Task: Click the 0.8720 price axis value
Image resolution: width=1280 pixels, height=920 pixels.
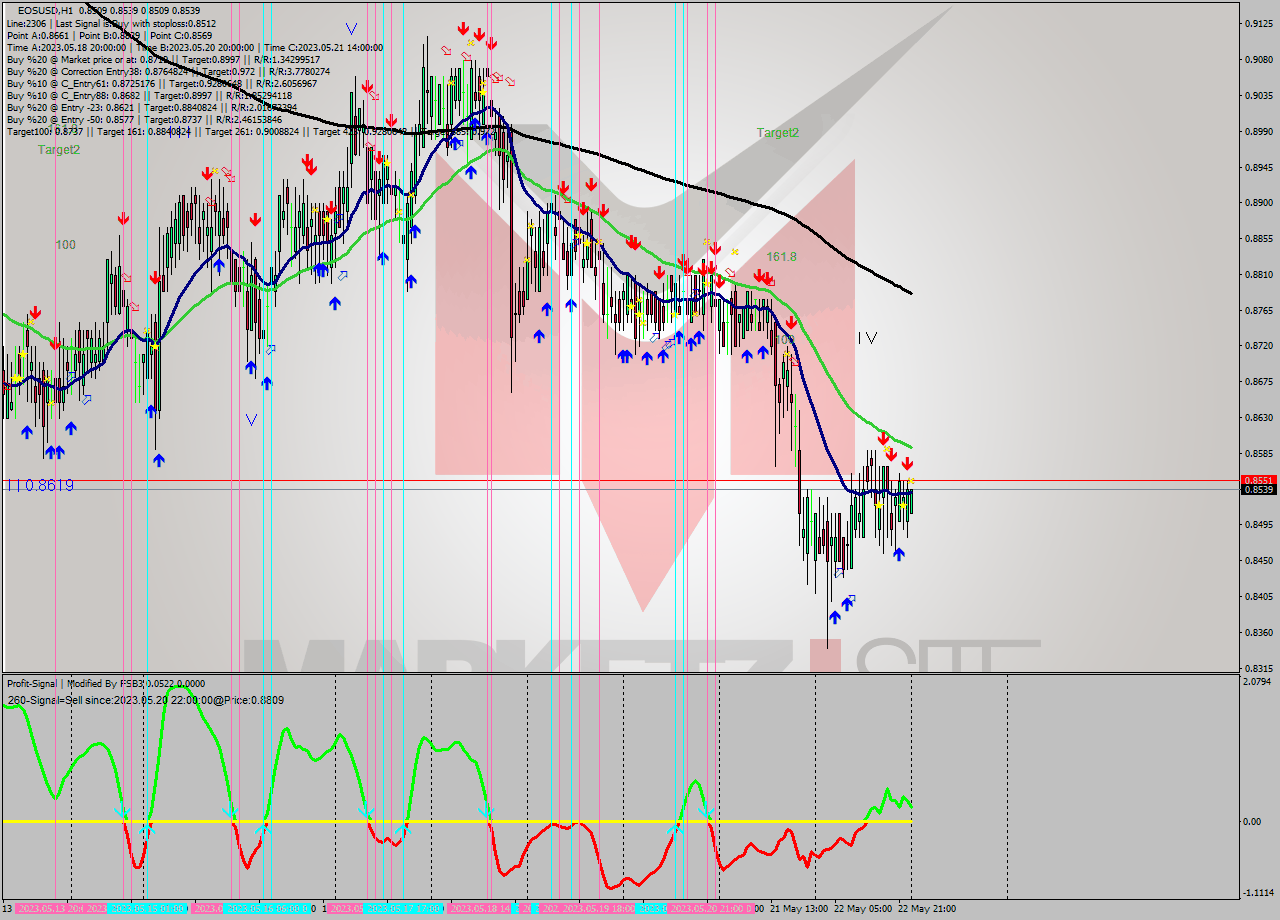Action: 1258,346
